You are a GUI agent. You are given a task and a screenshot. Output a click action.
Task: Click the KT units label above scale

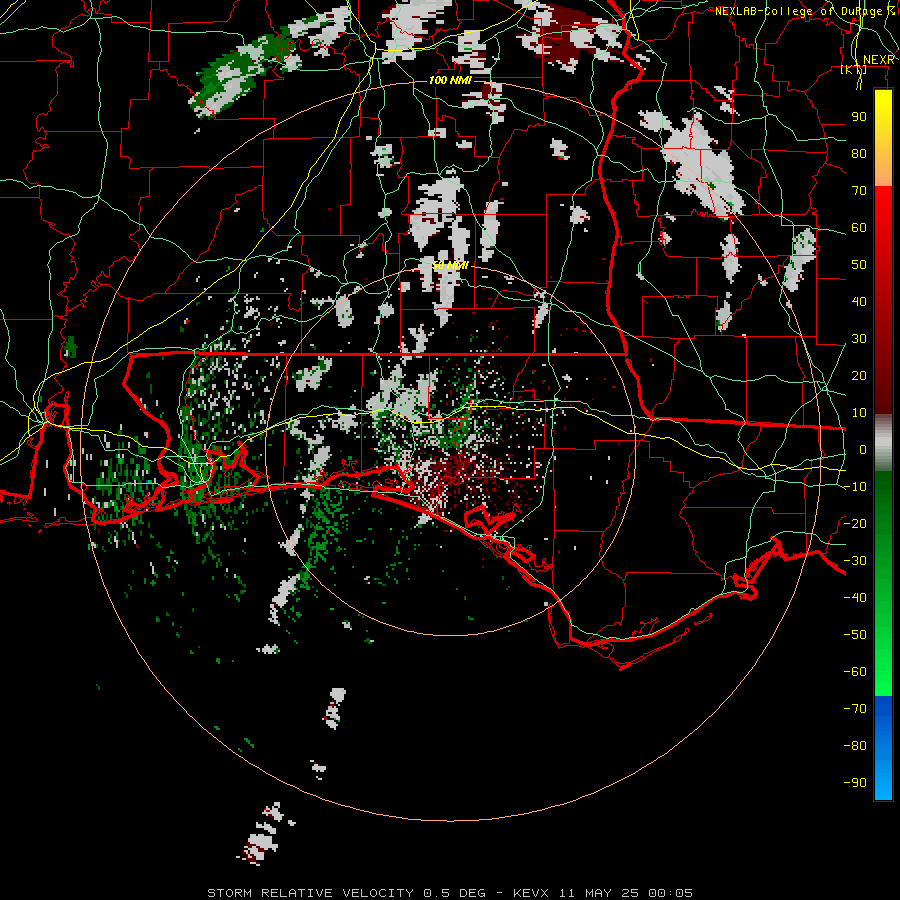(x=854, y=70)
